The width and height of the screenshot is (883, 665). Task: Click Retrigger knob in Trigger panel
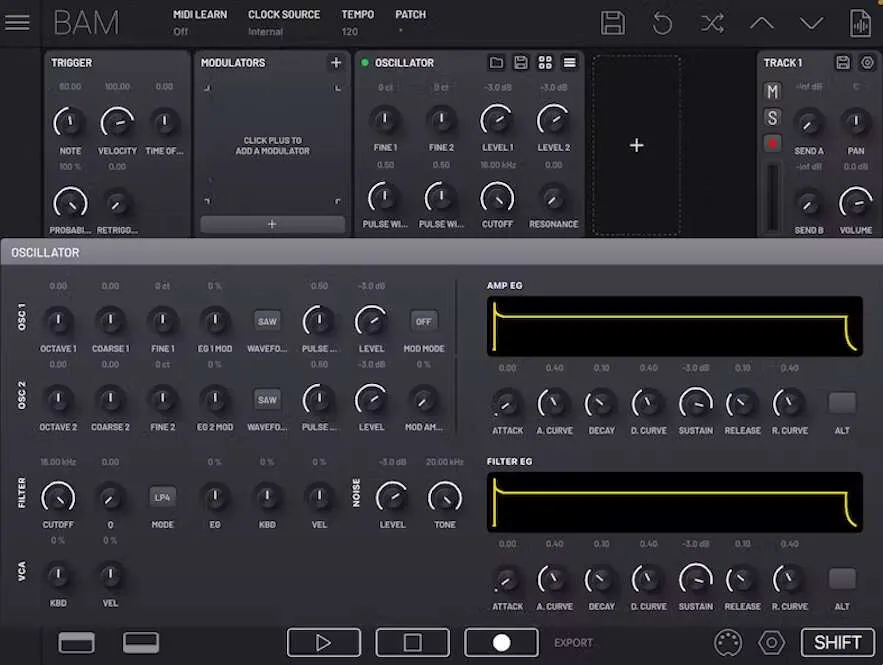pyautogui.click(x=117, y=204)
